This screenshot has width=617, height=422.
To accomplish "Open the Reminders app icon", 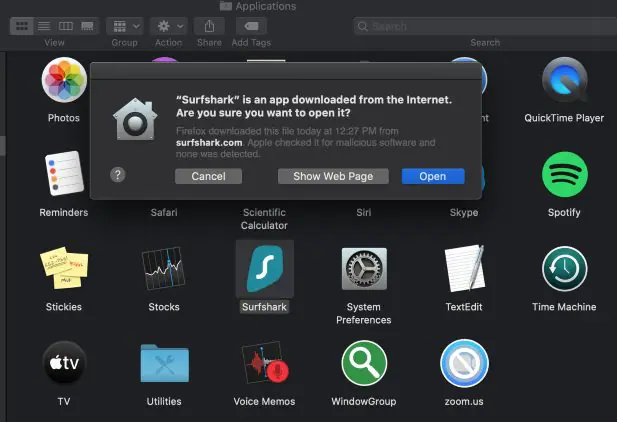I will pyautogui.click(x=64, y=174).
